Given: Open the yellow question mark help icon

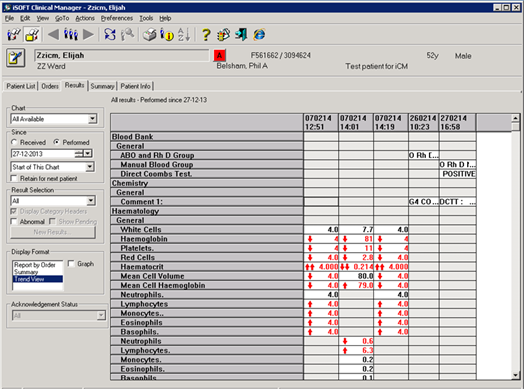Looking at the screenshot, I should pyautogui.click(x=206, y=34).
